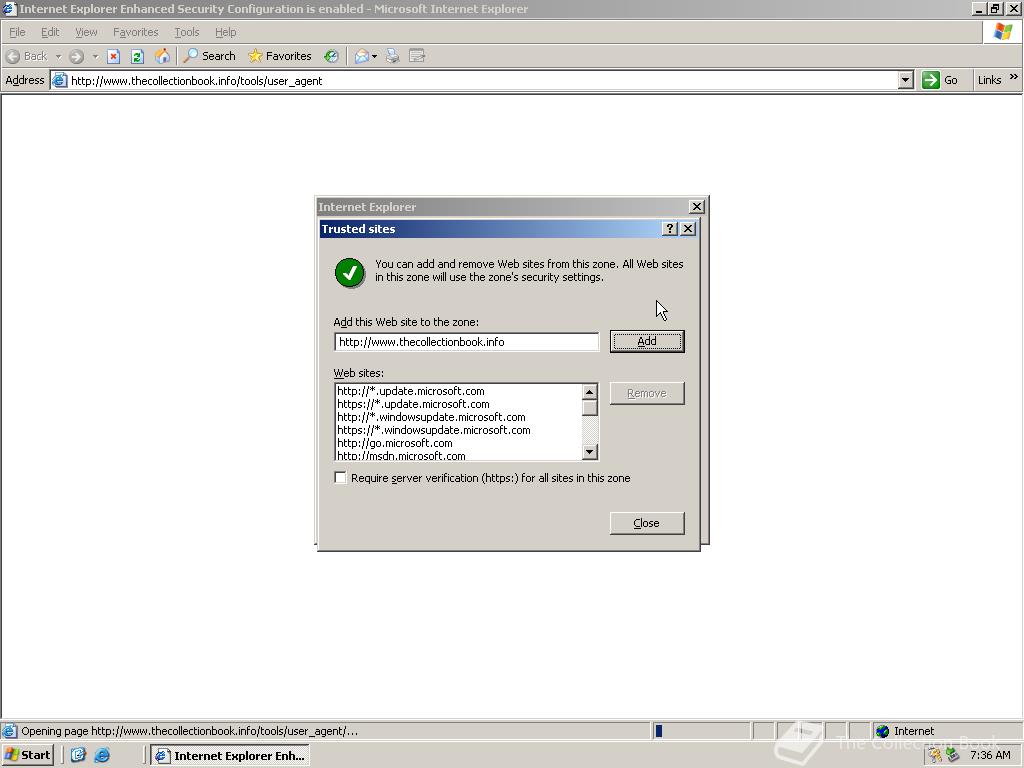This screenshot has width=1024, height=768.
Task: Open the Favorites menu
Action: tap(135, 32)
